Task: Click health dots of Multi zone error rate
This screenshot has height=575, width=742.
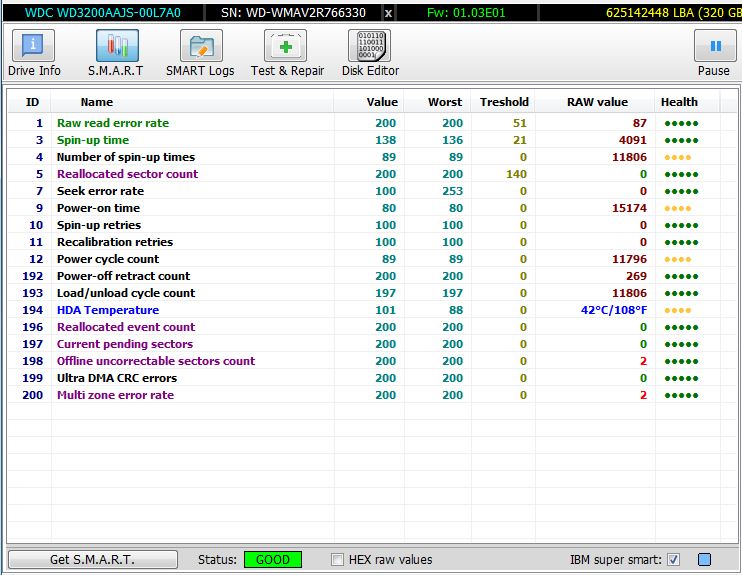Action: pos(681,396)
